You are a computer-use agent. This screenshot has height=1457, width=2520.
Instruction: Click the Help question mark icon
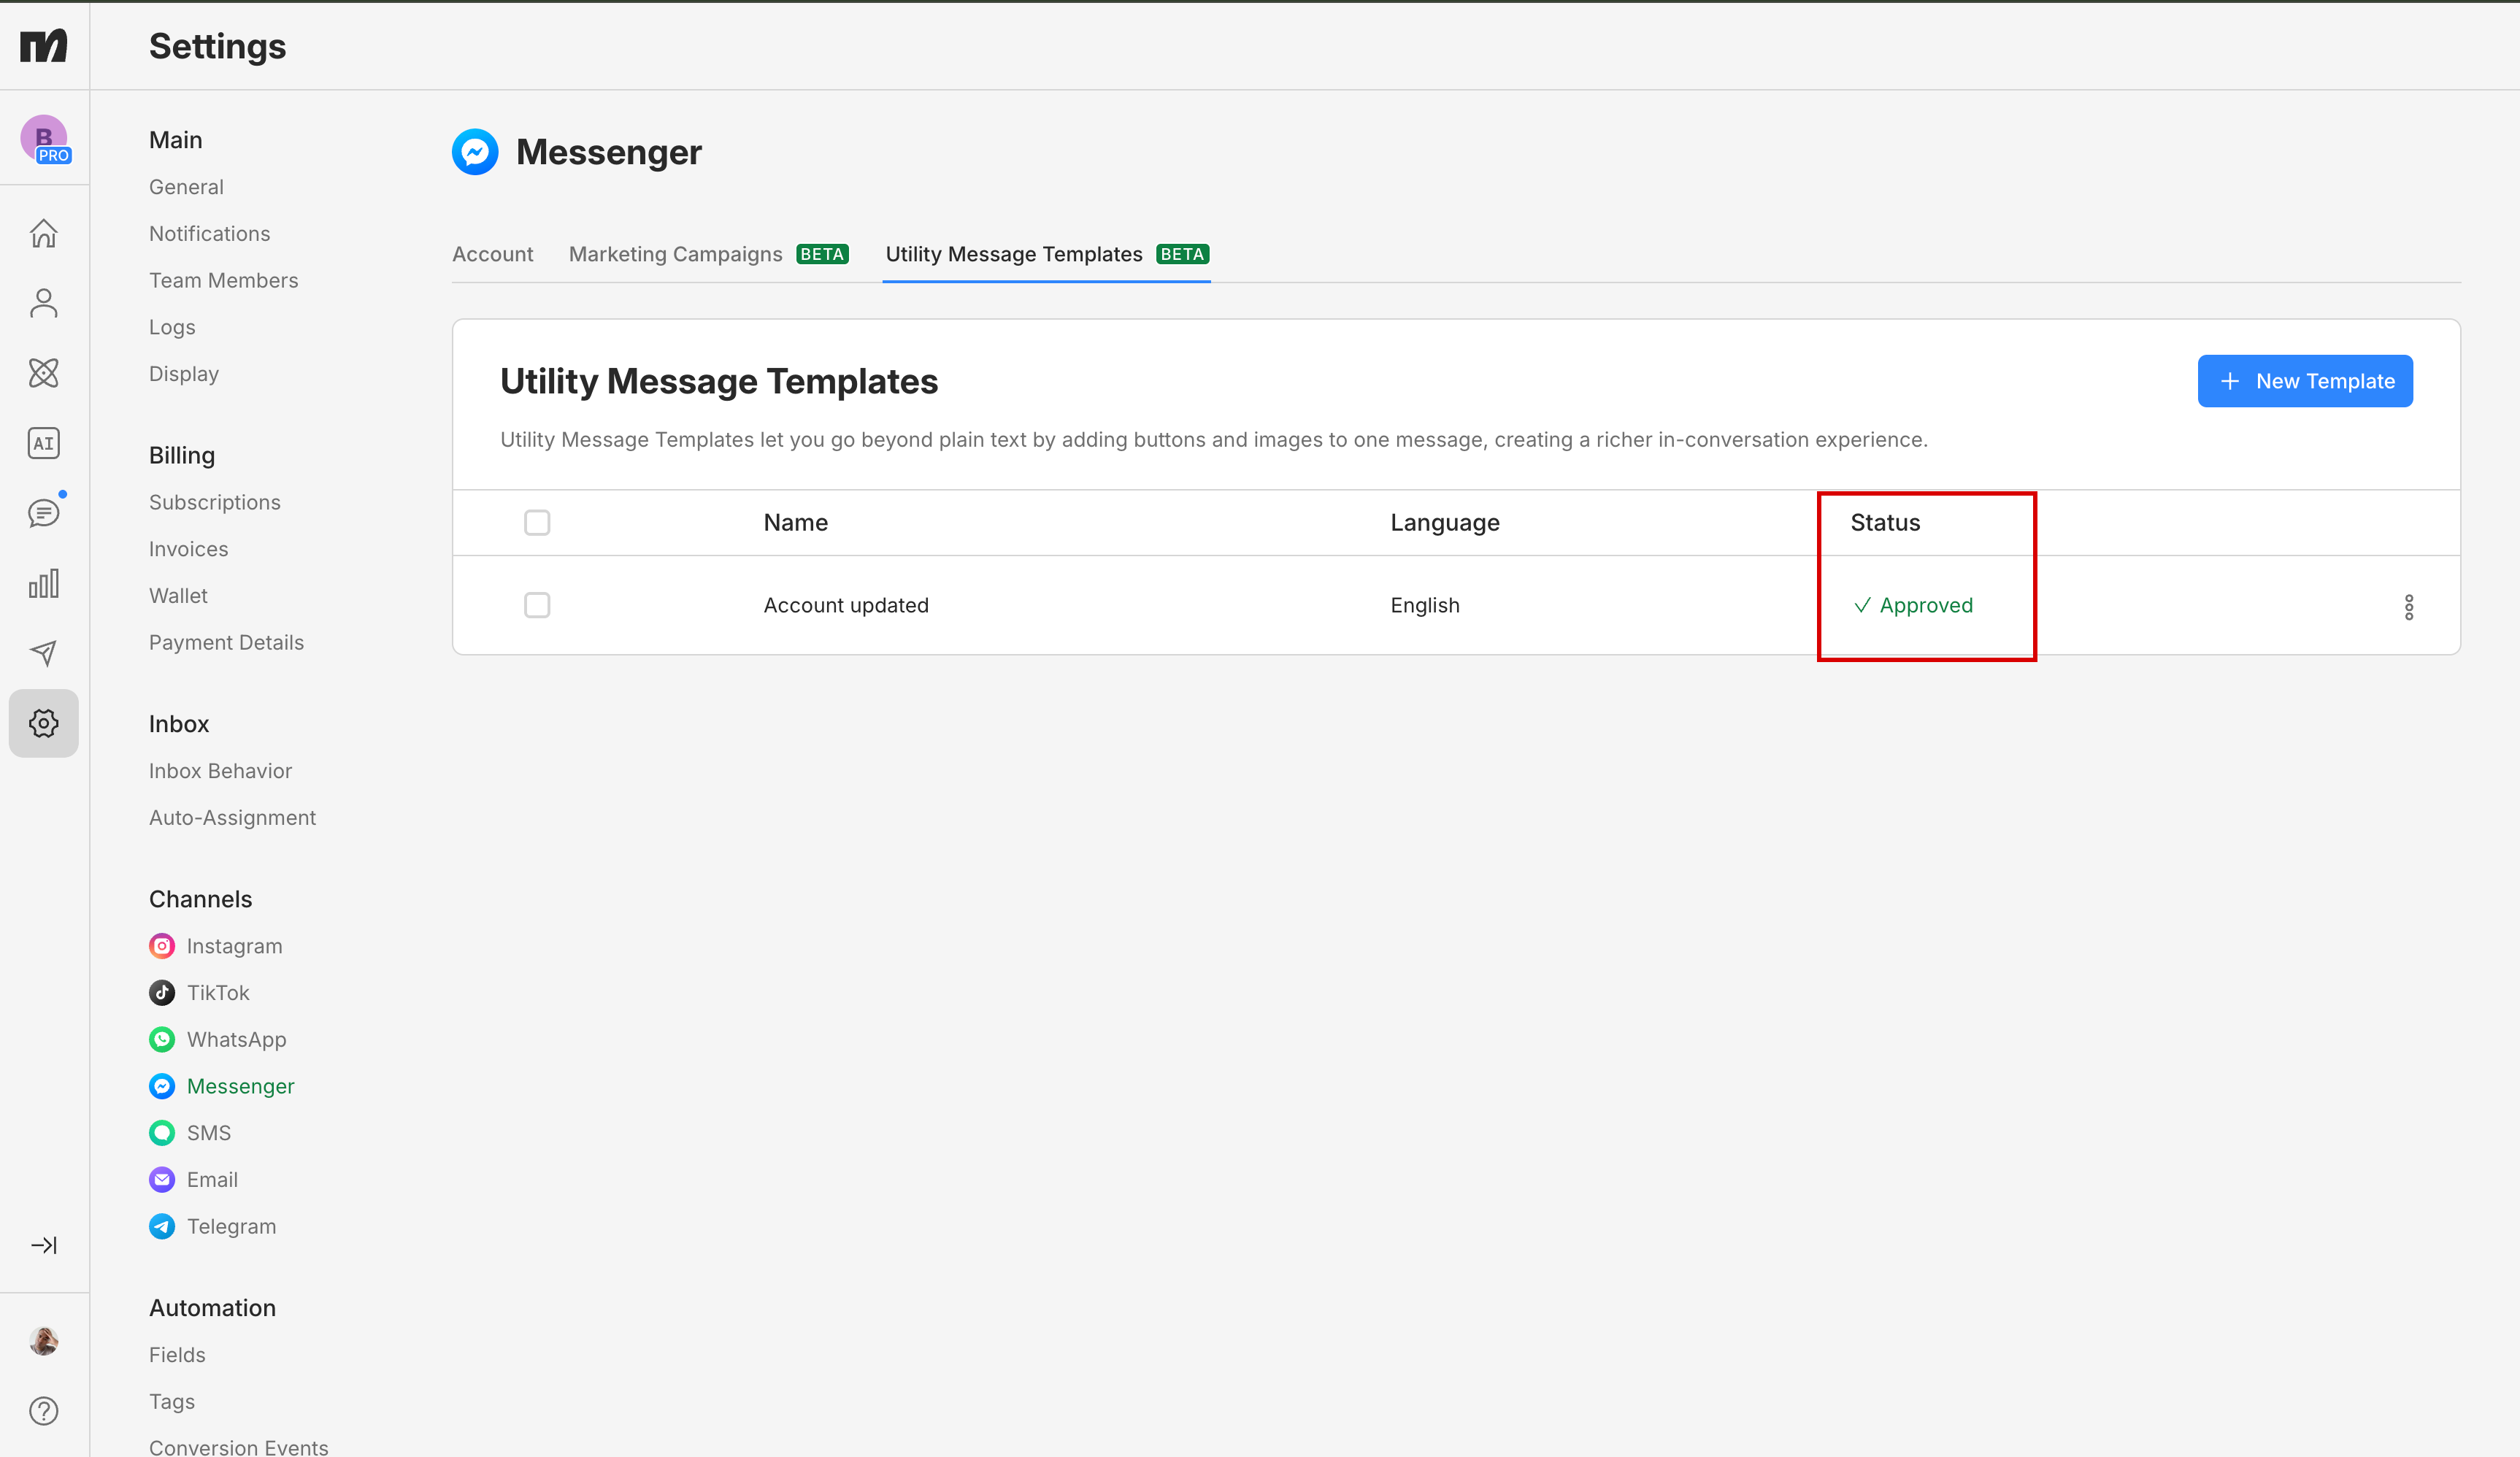tap(43, 1411)
